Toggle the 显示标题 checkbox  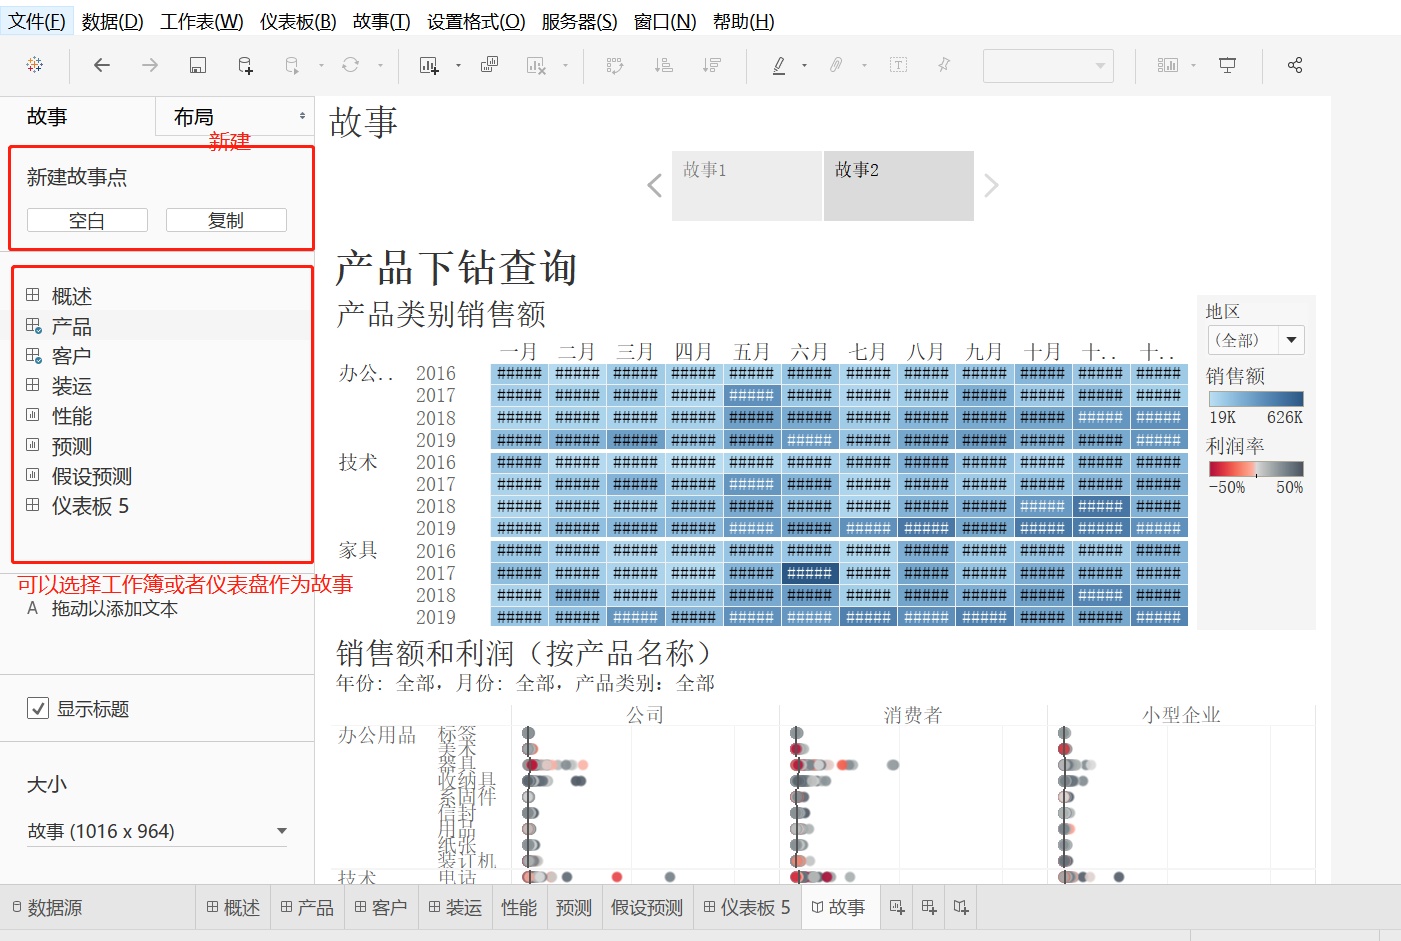[x=38, y=708]
